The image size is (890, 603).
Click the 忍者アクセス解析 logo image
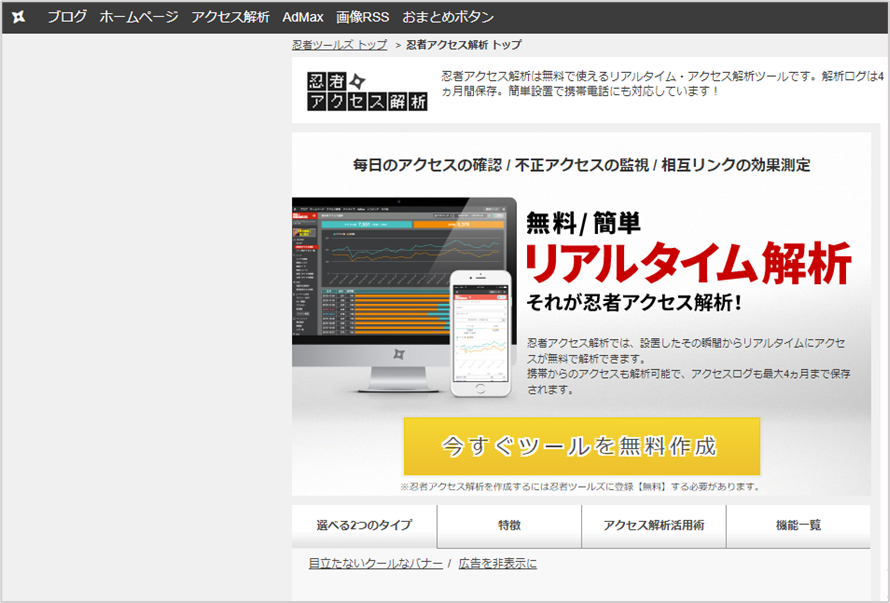(x=367, y=91)
